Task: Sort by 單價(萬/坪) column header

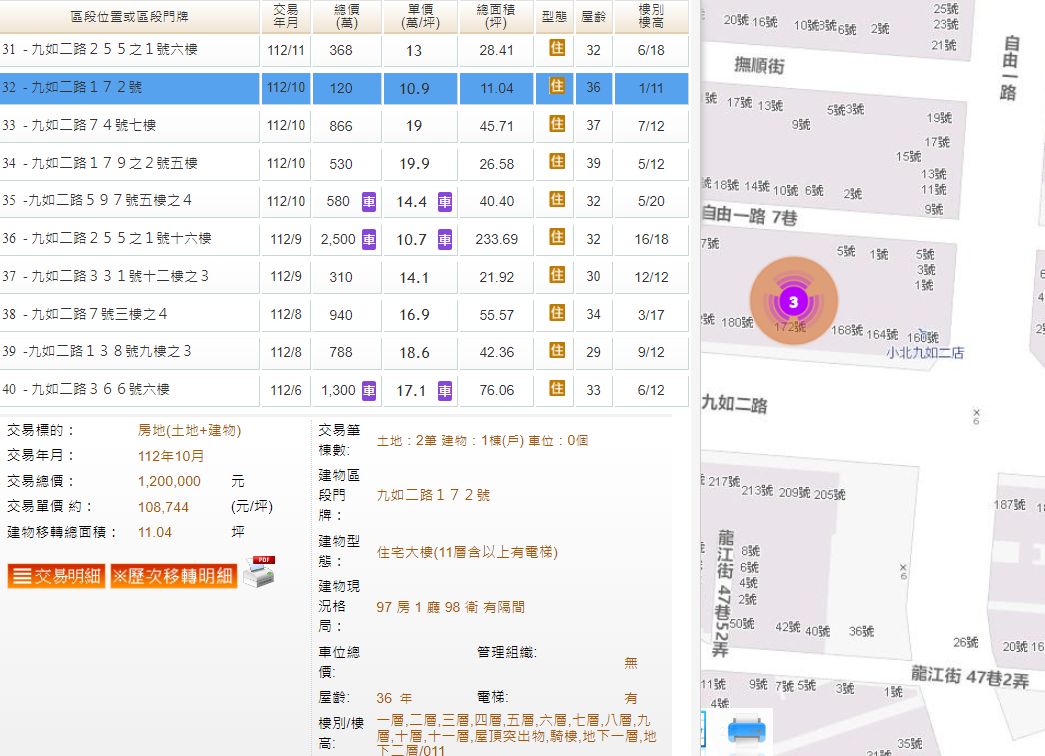Action: click(421, 17)
